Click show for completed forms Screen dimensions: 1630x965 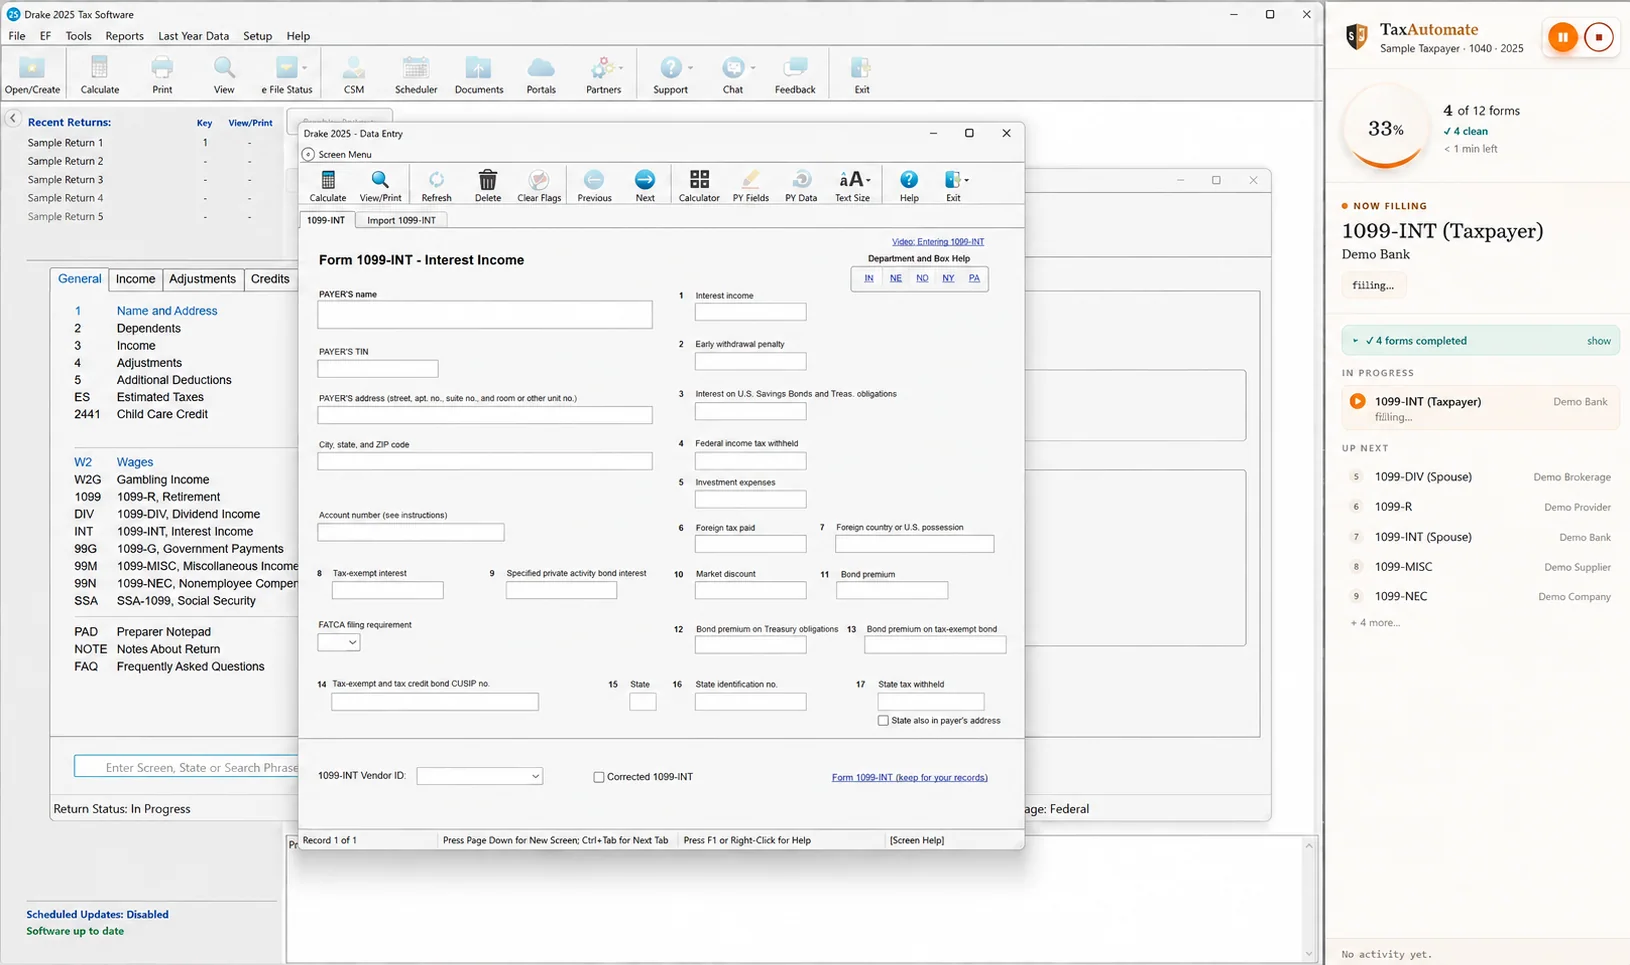(x=1598, y=341)
